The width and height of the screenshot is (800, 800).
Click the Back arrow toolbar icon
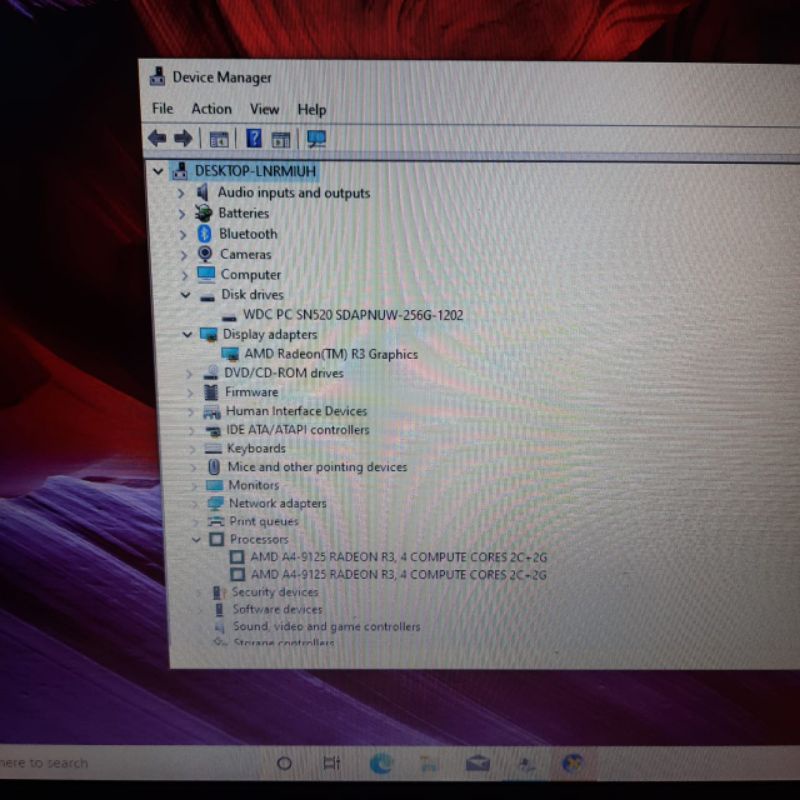click(157, 138)
